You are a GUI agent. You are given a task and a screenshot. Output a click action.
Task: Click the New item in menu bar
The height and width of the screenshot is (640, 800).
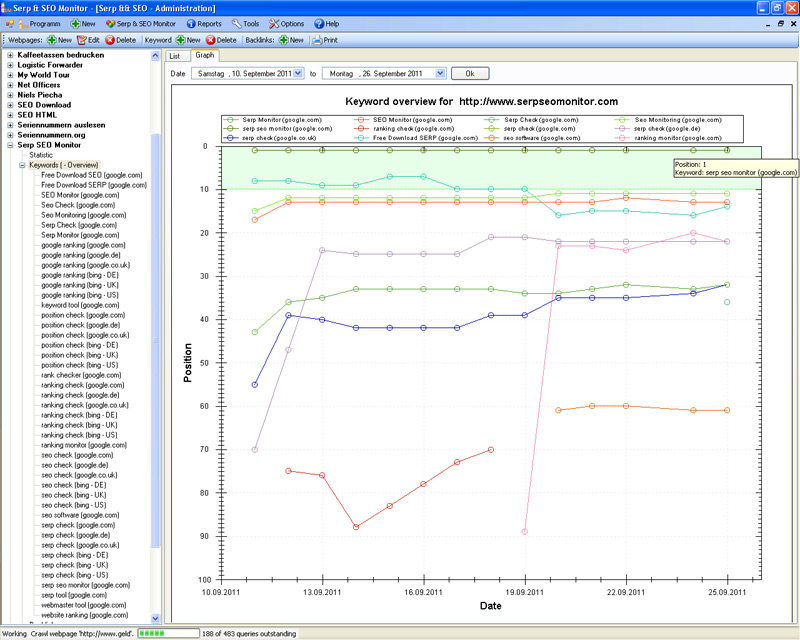point(83,24)
